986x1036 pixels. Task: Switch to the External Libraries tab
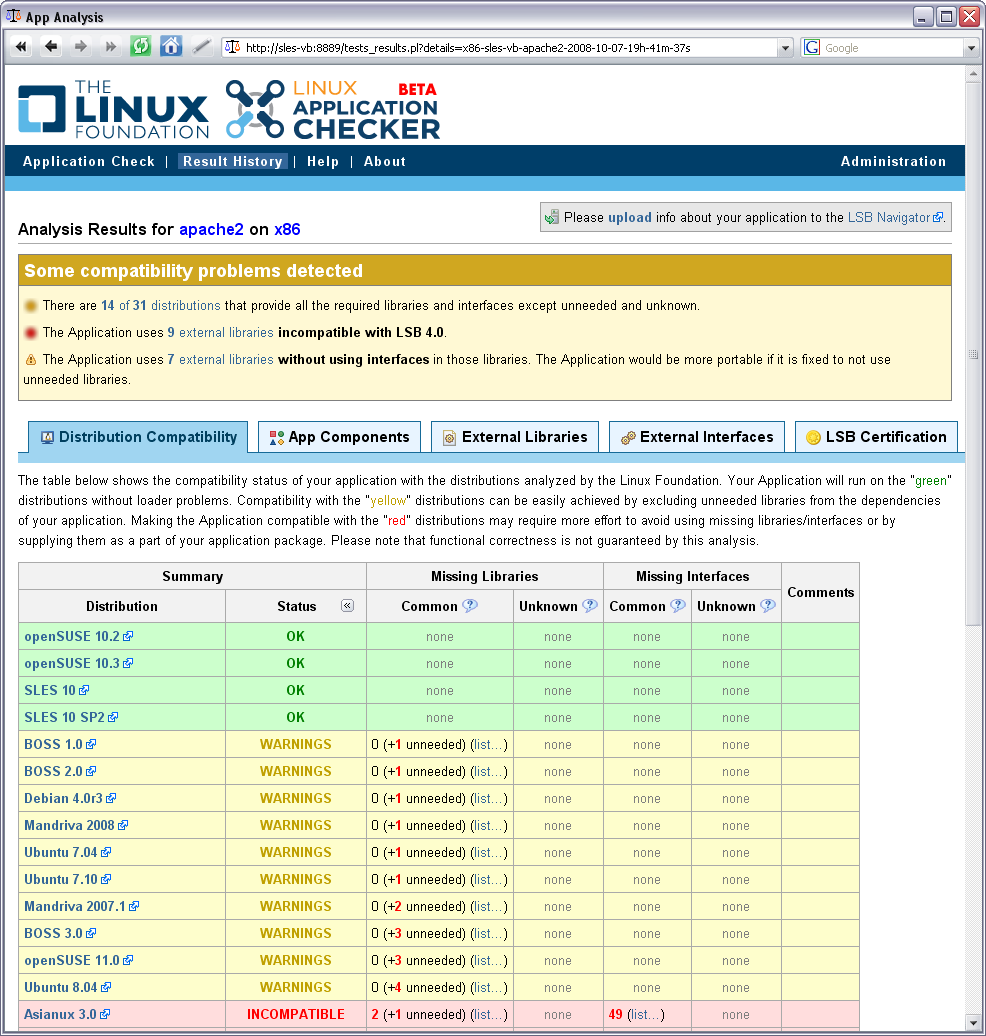pos(515,437)
